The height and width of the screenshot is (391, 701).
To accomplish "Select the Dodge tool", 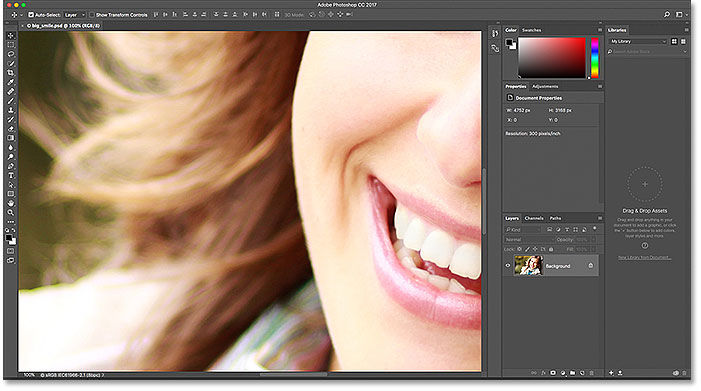I will tap(11, 157).
